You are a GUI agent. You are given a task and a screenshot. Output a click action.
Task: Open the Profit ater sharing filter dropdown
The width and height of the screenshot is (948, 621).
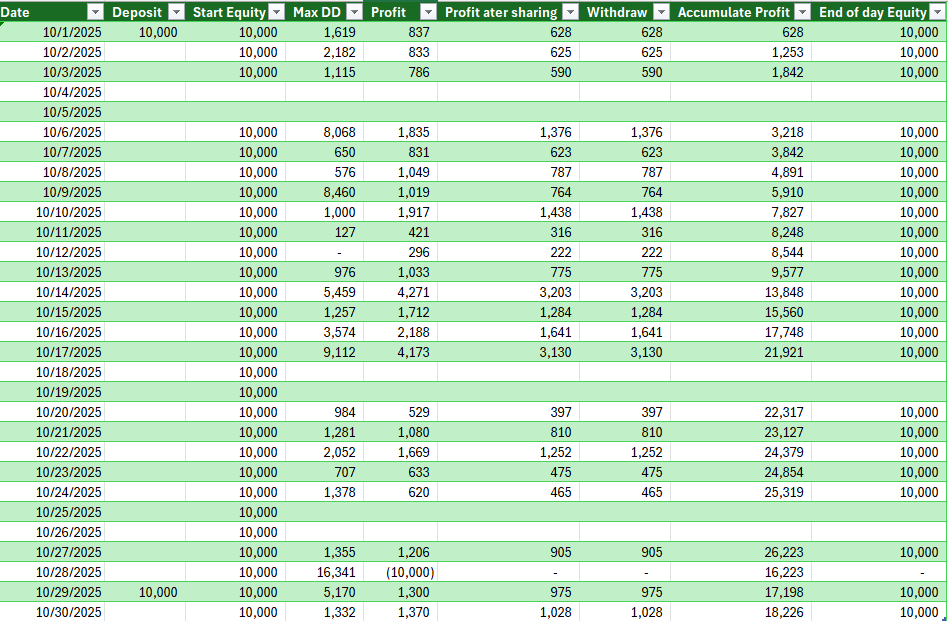tap(570, 12)
